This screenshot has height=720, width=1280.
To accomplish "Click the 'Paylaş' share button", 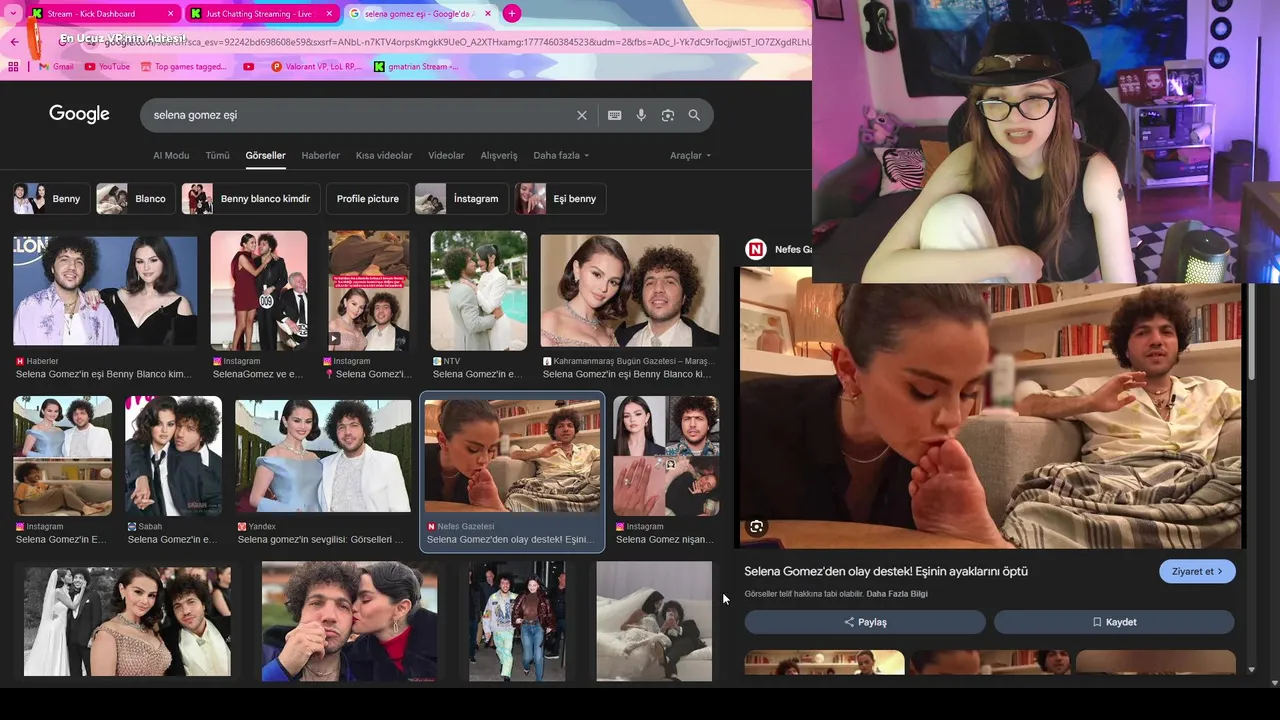I will tap(865, 622).
